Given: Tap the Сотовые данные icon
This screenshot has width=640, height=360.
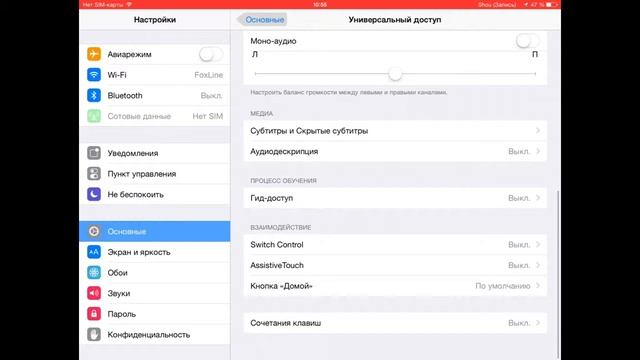Looking at the screenshot, I should pos(94,116).
